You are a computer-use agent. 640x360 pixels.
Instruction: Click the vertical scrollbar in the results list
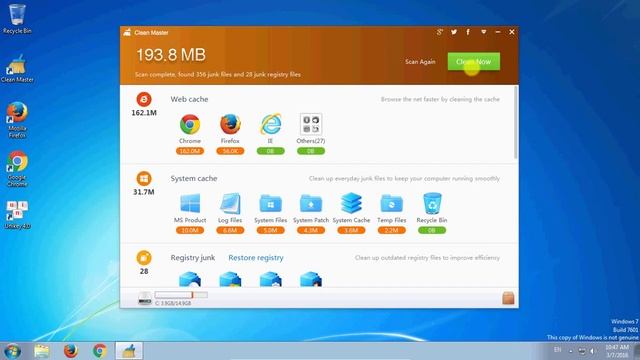pos(516,122)
